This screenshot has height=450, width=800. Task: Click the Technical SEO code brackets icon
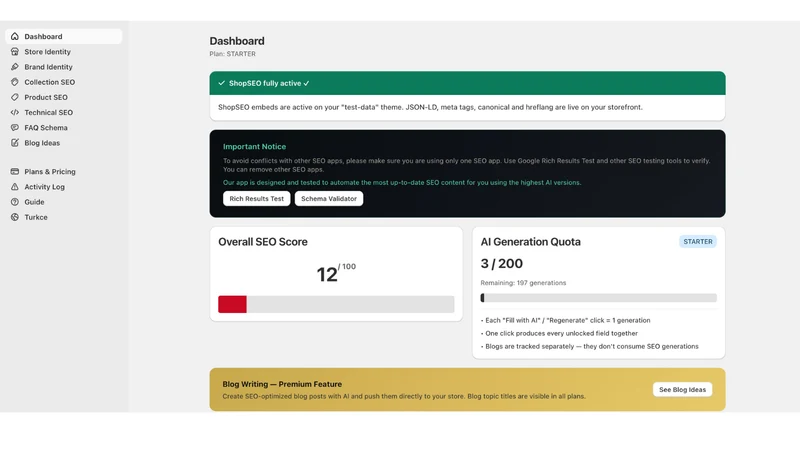15,112
